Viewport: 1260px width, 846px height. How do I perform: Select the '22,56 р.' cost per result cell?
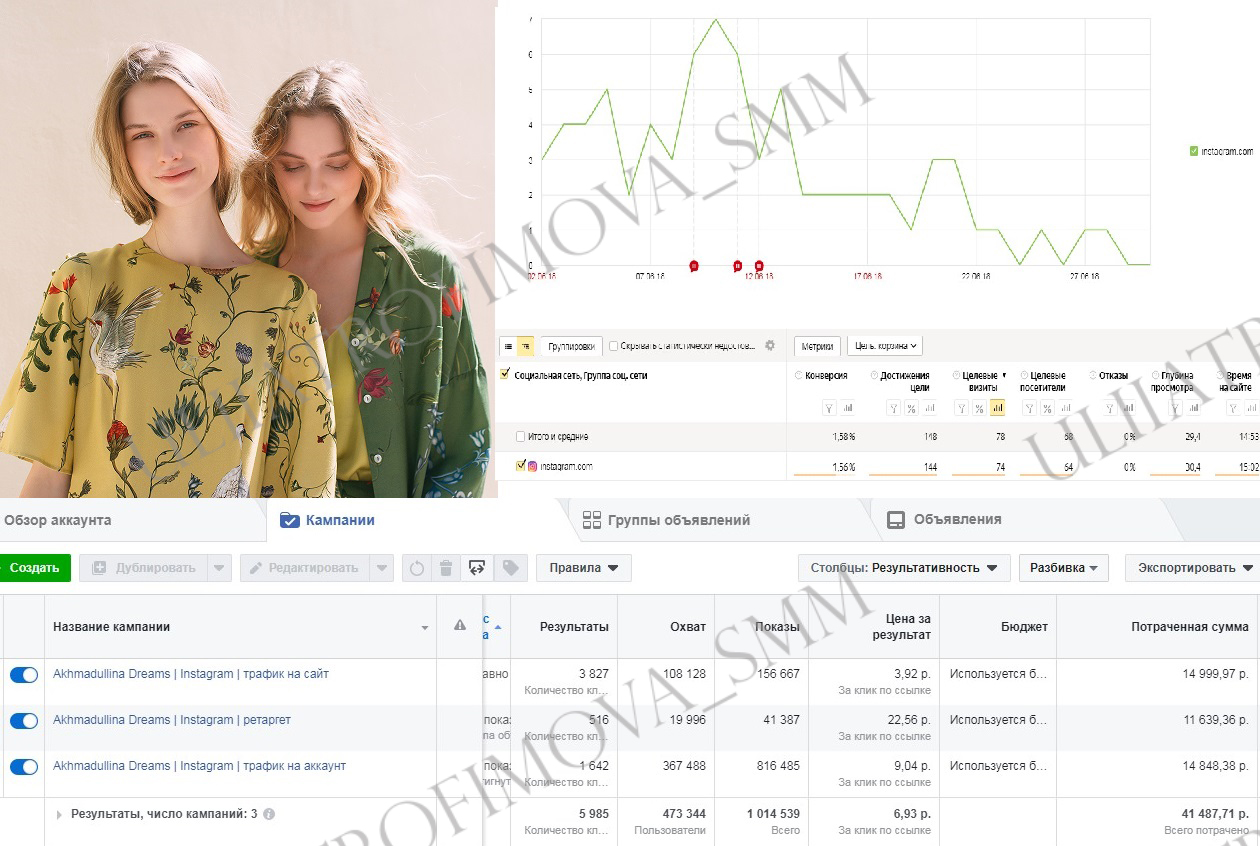[912, 720]
